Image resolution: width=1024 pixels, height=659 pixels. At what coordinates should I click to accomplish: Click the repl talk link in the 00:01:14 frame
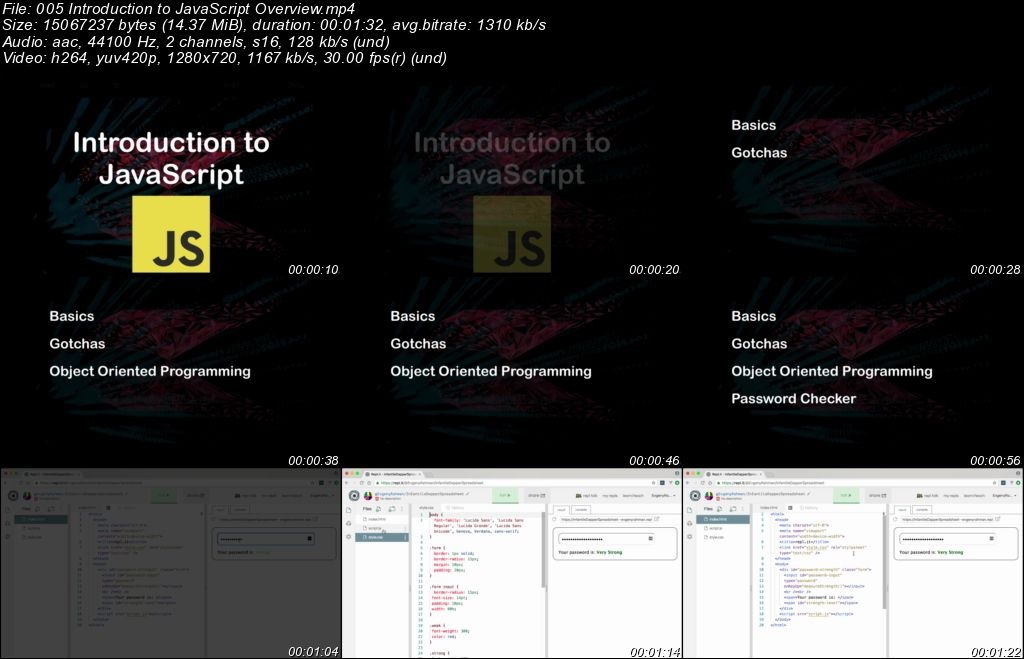pos(587,496)
